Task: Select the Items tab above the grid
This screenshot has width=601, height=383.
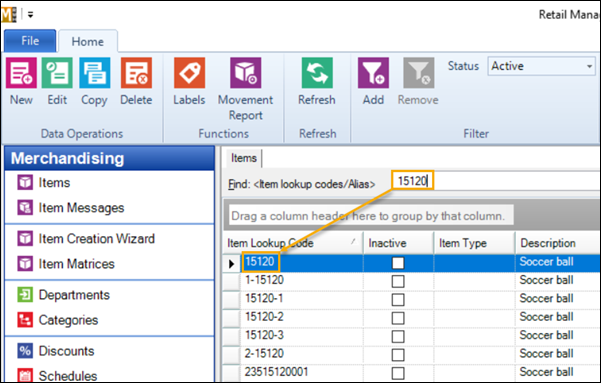Action: (244, 158)
